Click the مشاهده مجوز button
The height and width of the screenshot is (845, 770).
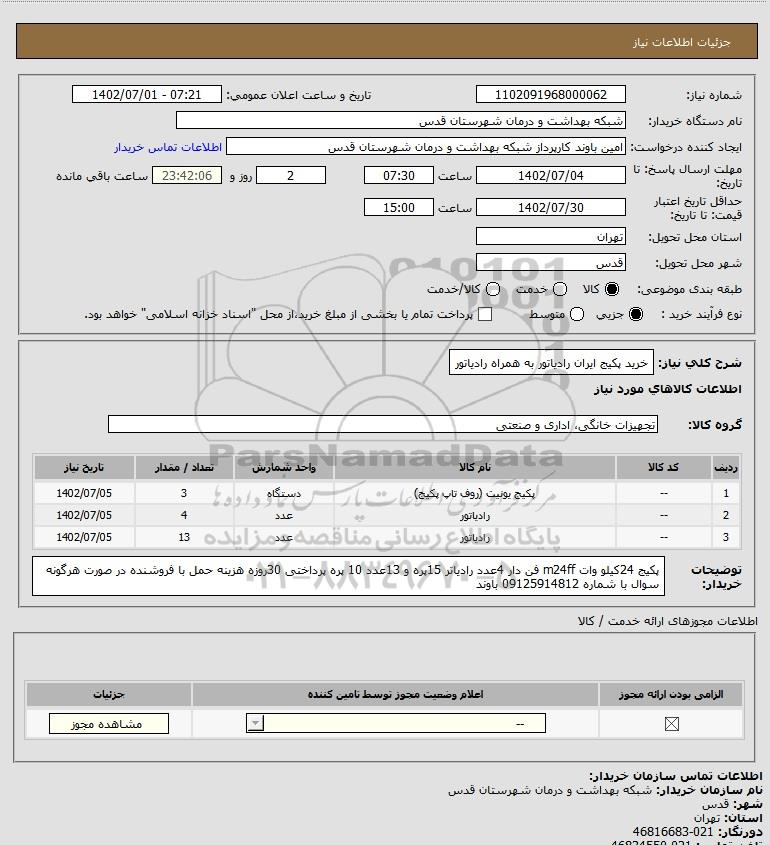[108, 724]
